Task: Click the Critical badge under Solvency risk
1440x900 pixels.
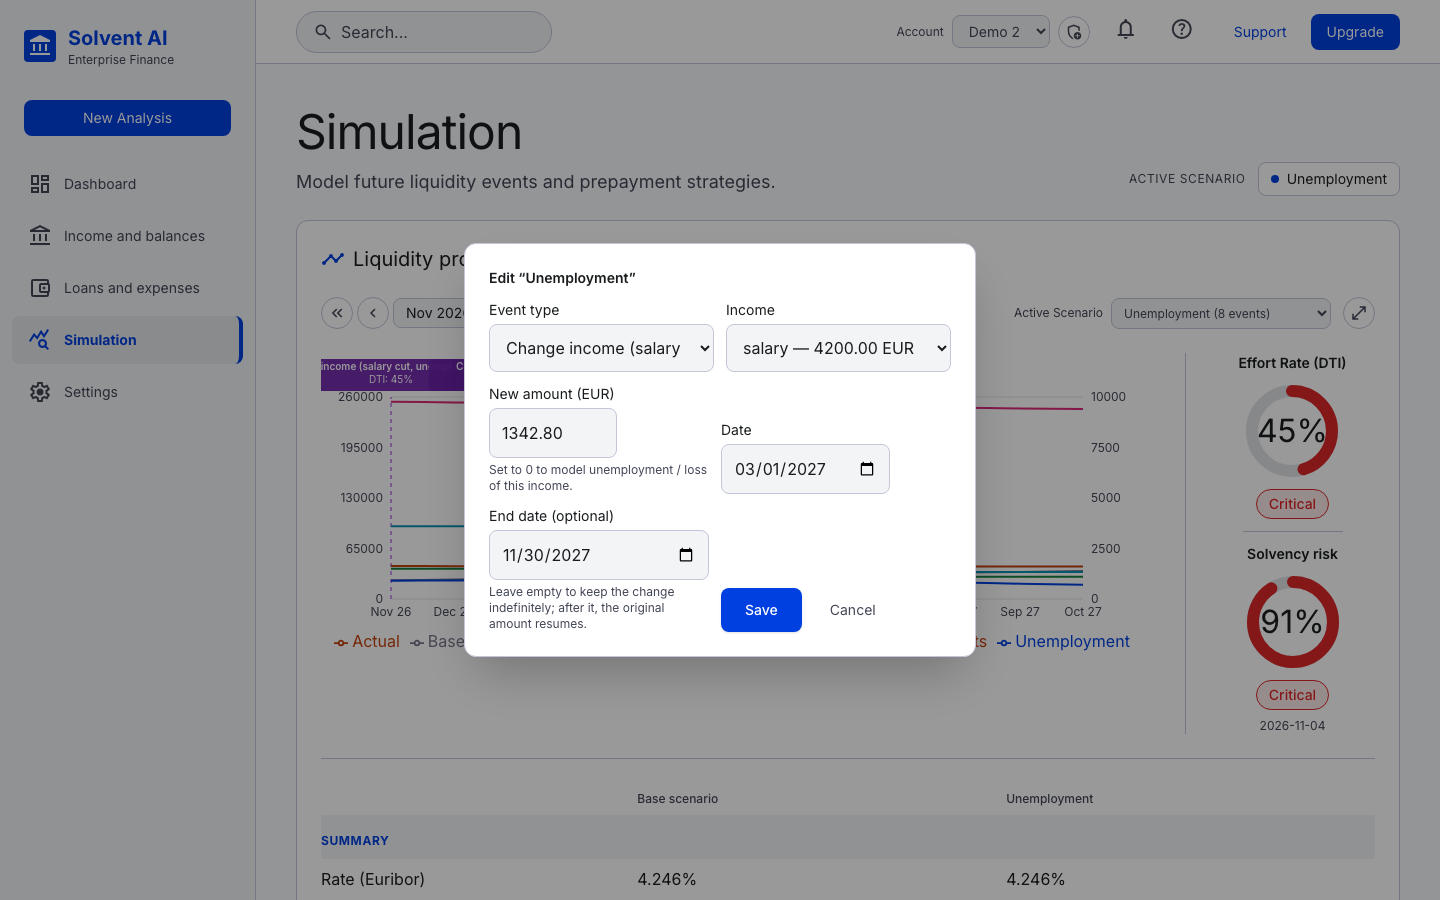Action: coord(1292,695)
